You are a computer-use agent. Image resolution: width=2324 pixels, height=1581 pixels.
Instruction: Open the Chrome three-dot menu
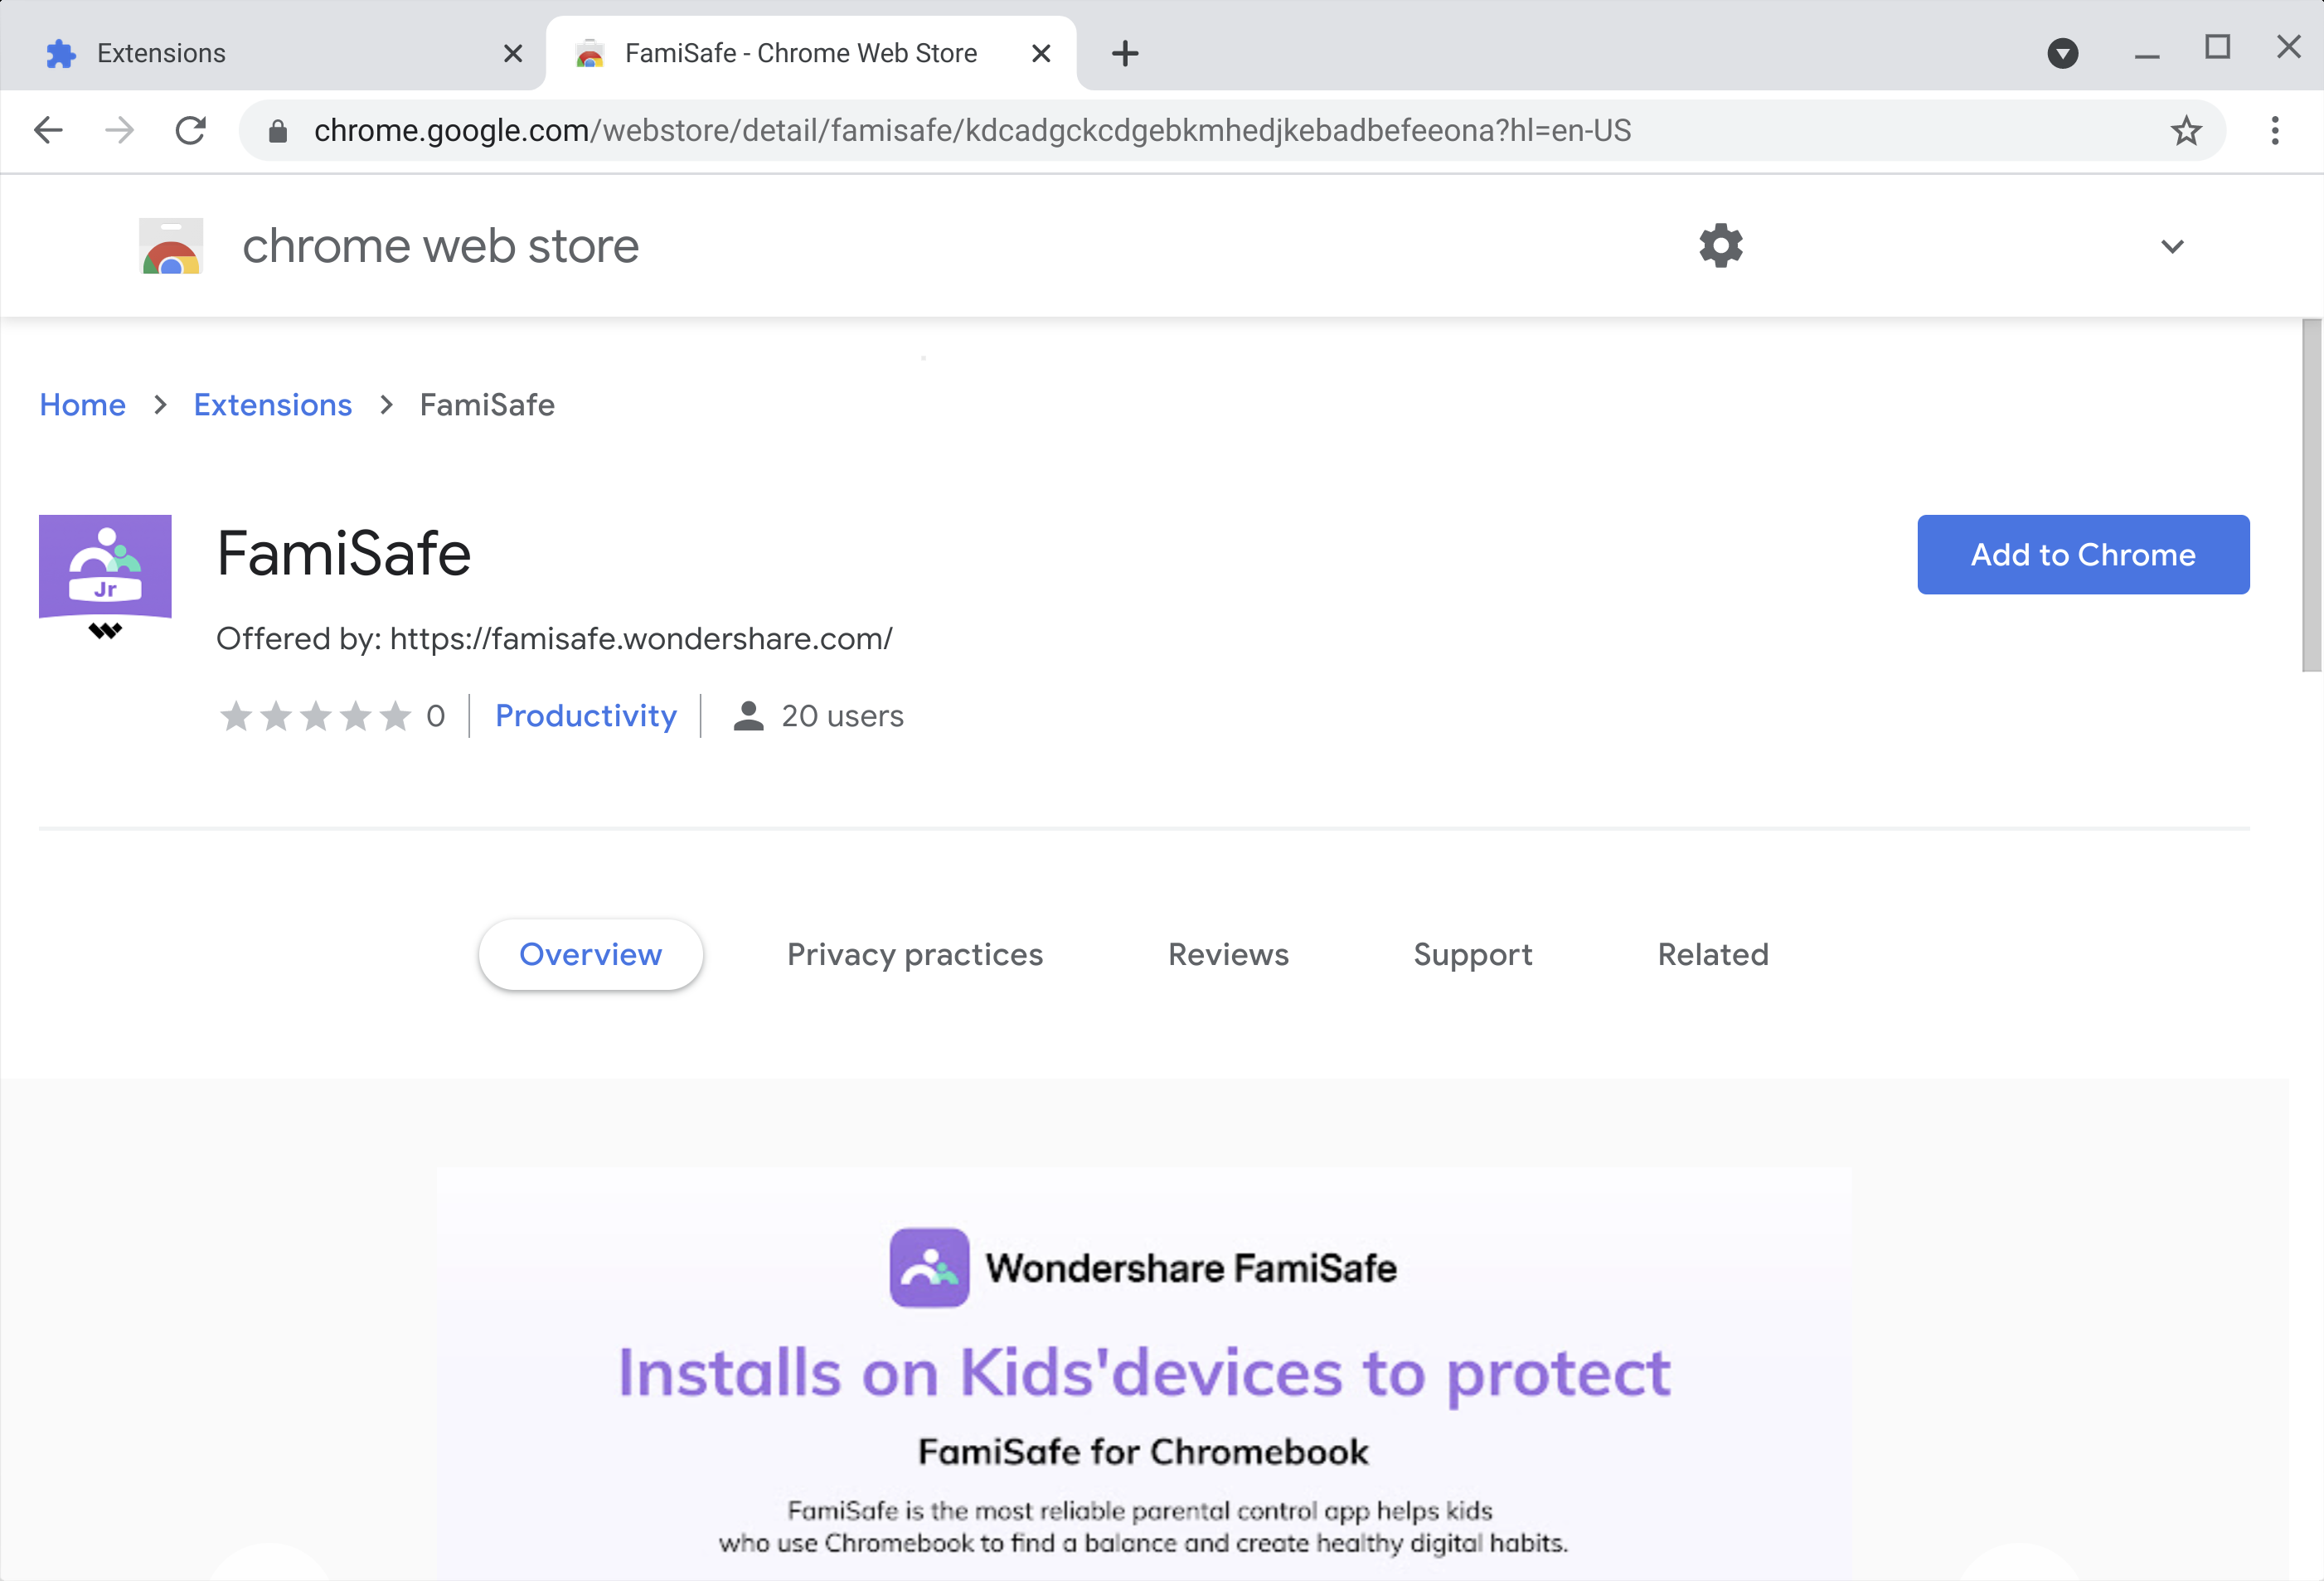2275,130
